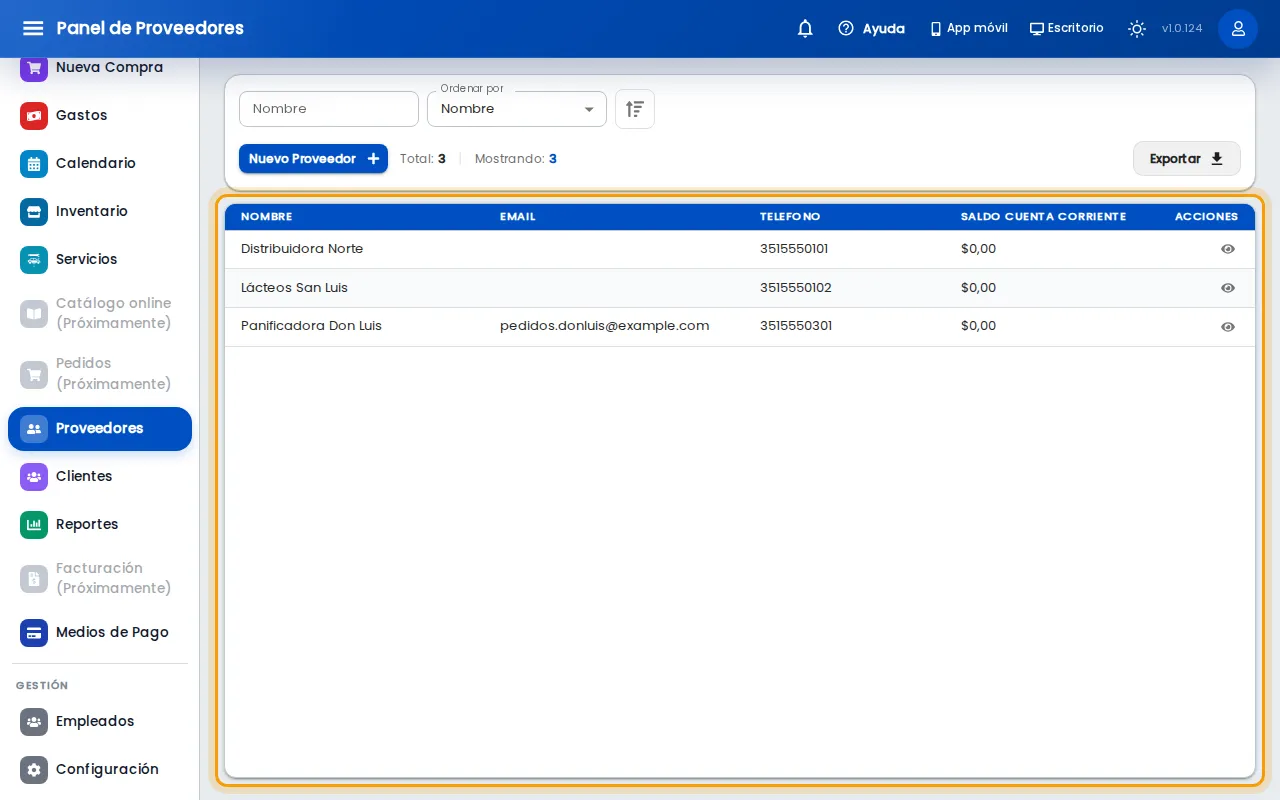
Task: Click the v1.0.124 version label
Action: (1182, 28)
